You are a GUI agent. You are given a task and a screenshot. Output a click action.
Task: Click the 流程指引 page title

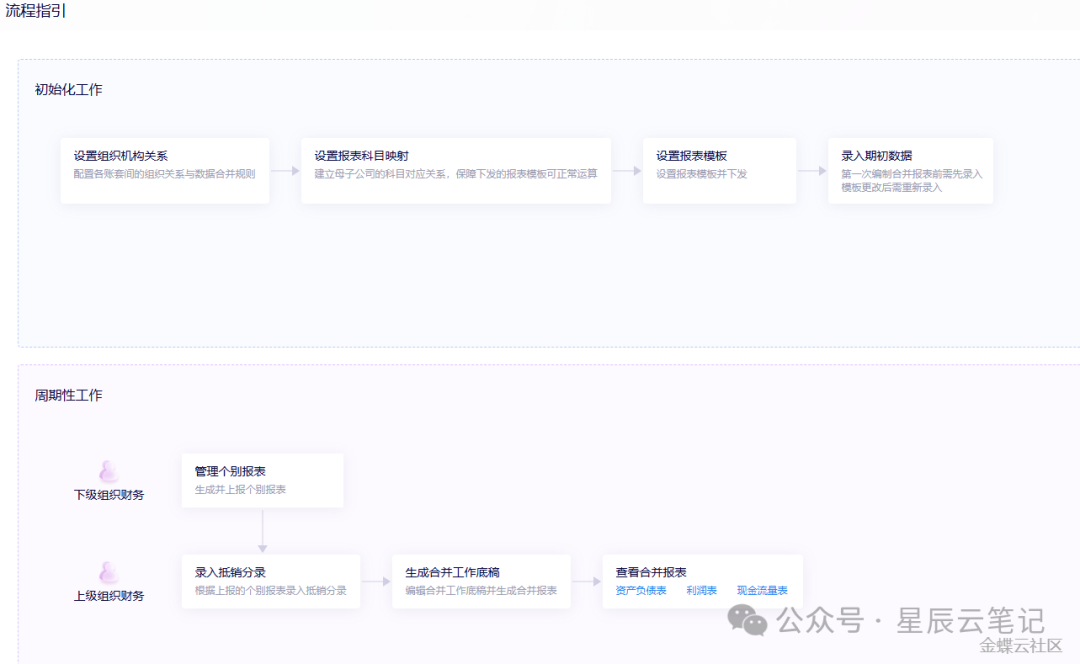click(x=36, y=11)
